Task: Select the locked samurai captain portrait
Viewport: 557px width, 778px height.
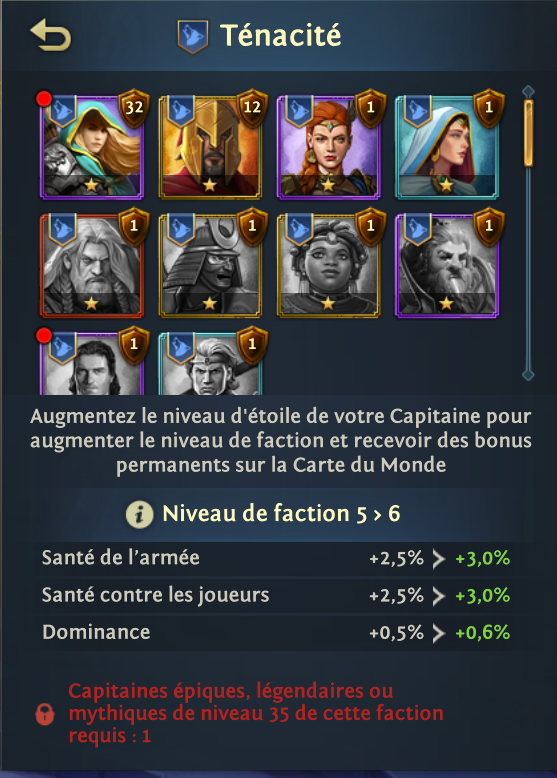Action: 210,266
